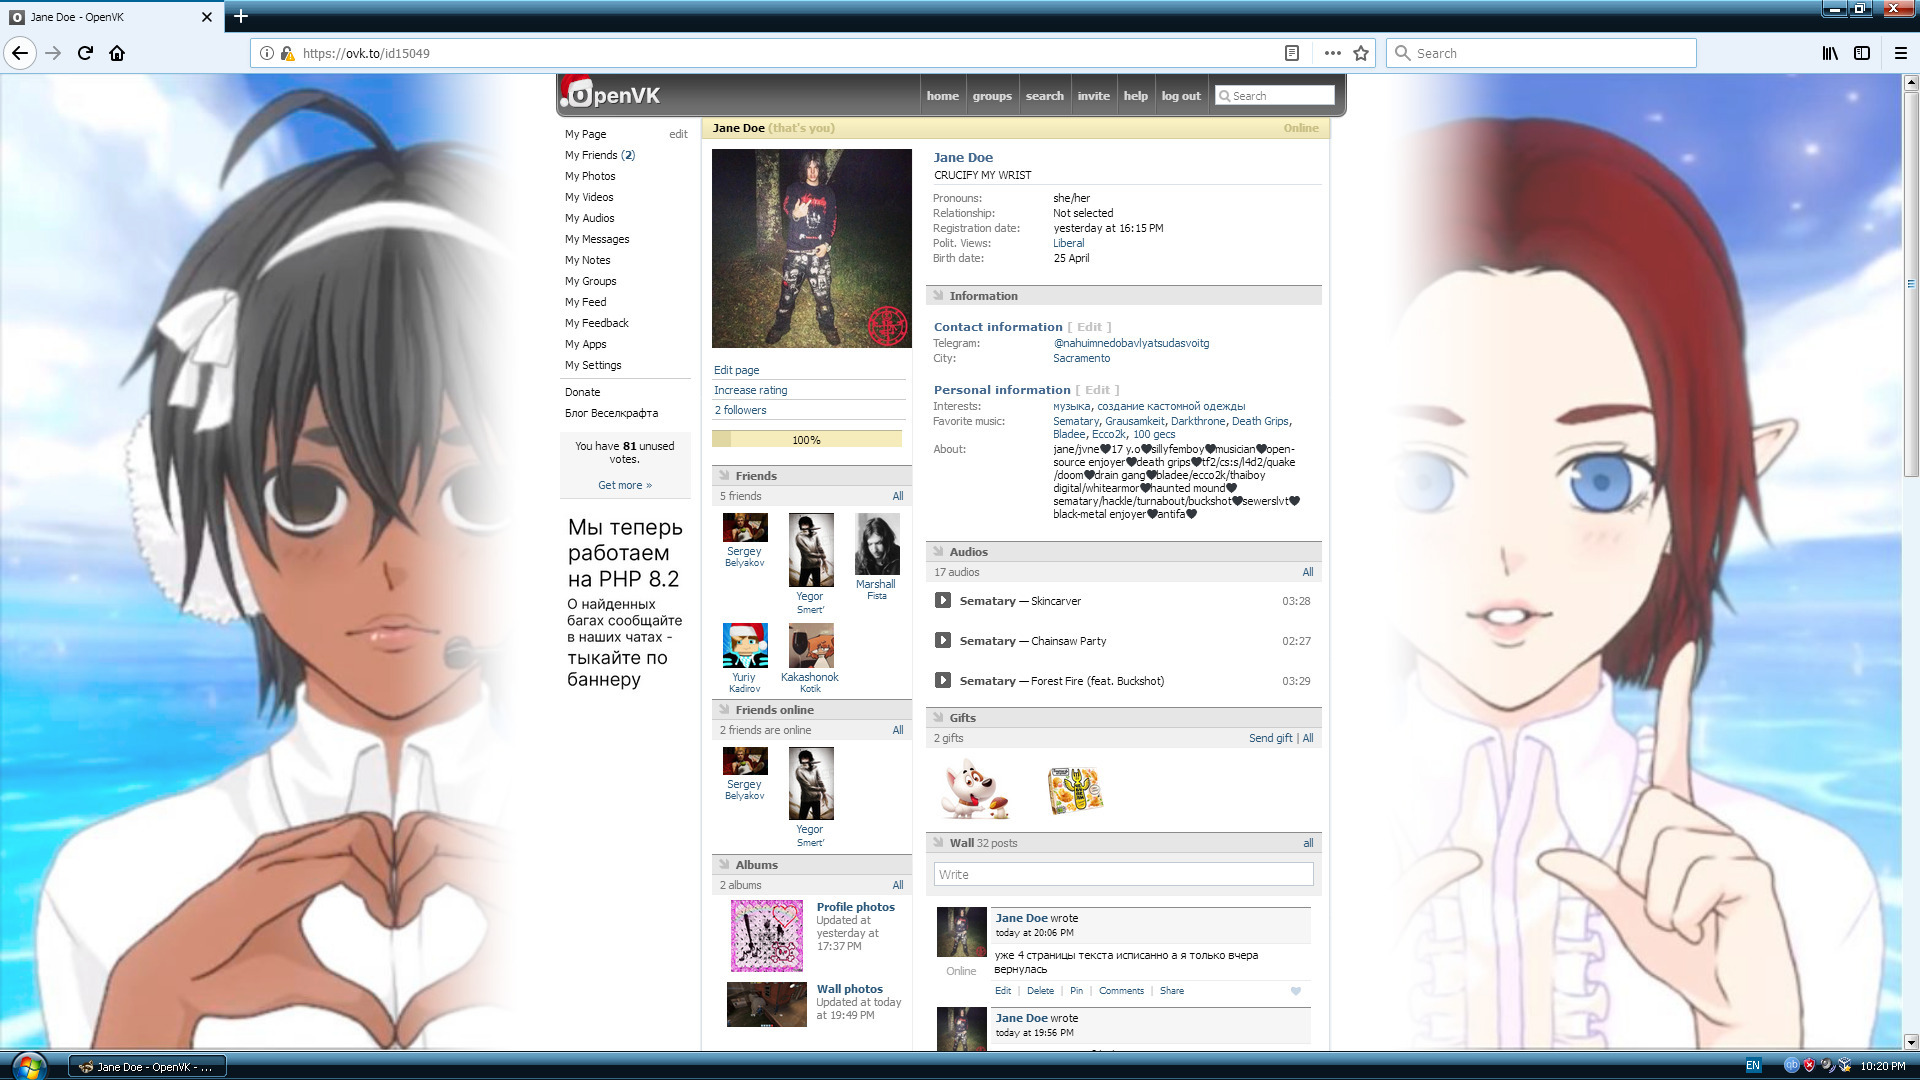The image size is (1920, 1080).
Task: Click the wall Write input field
Action: coord(1123,874)
